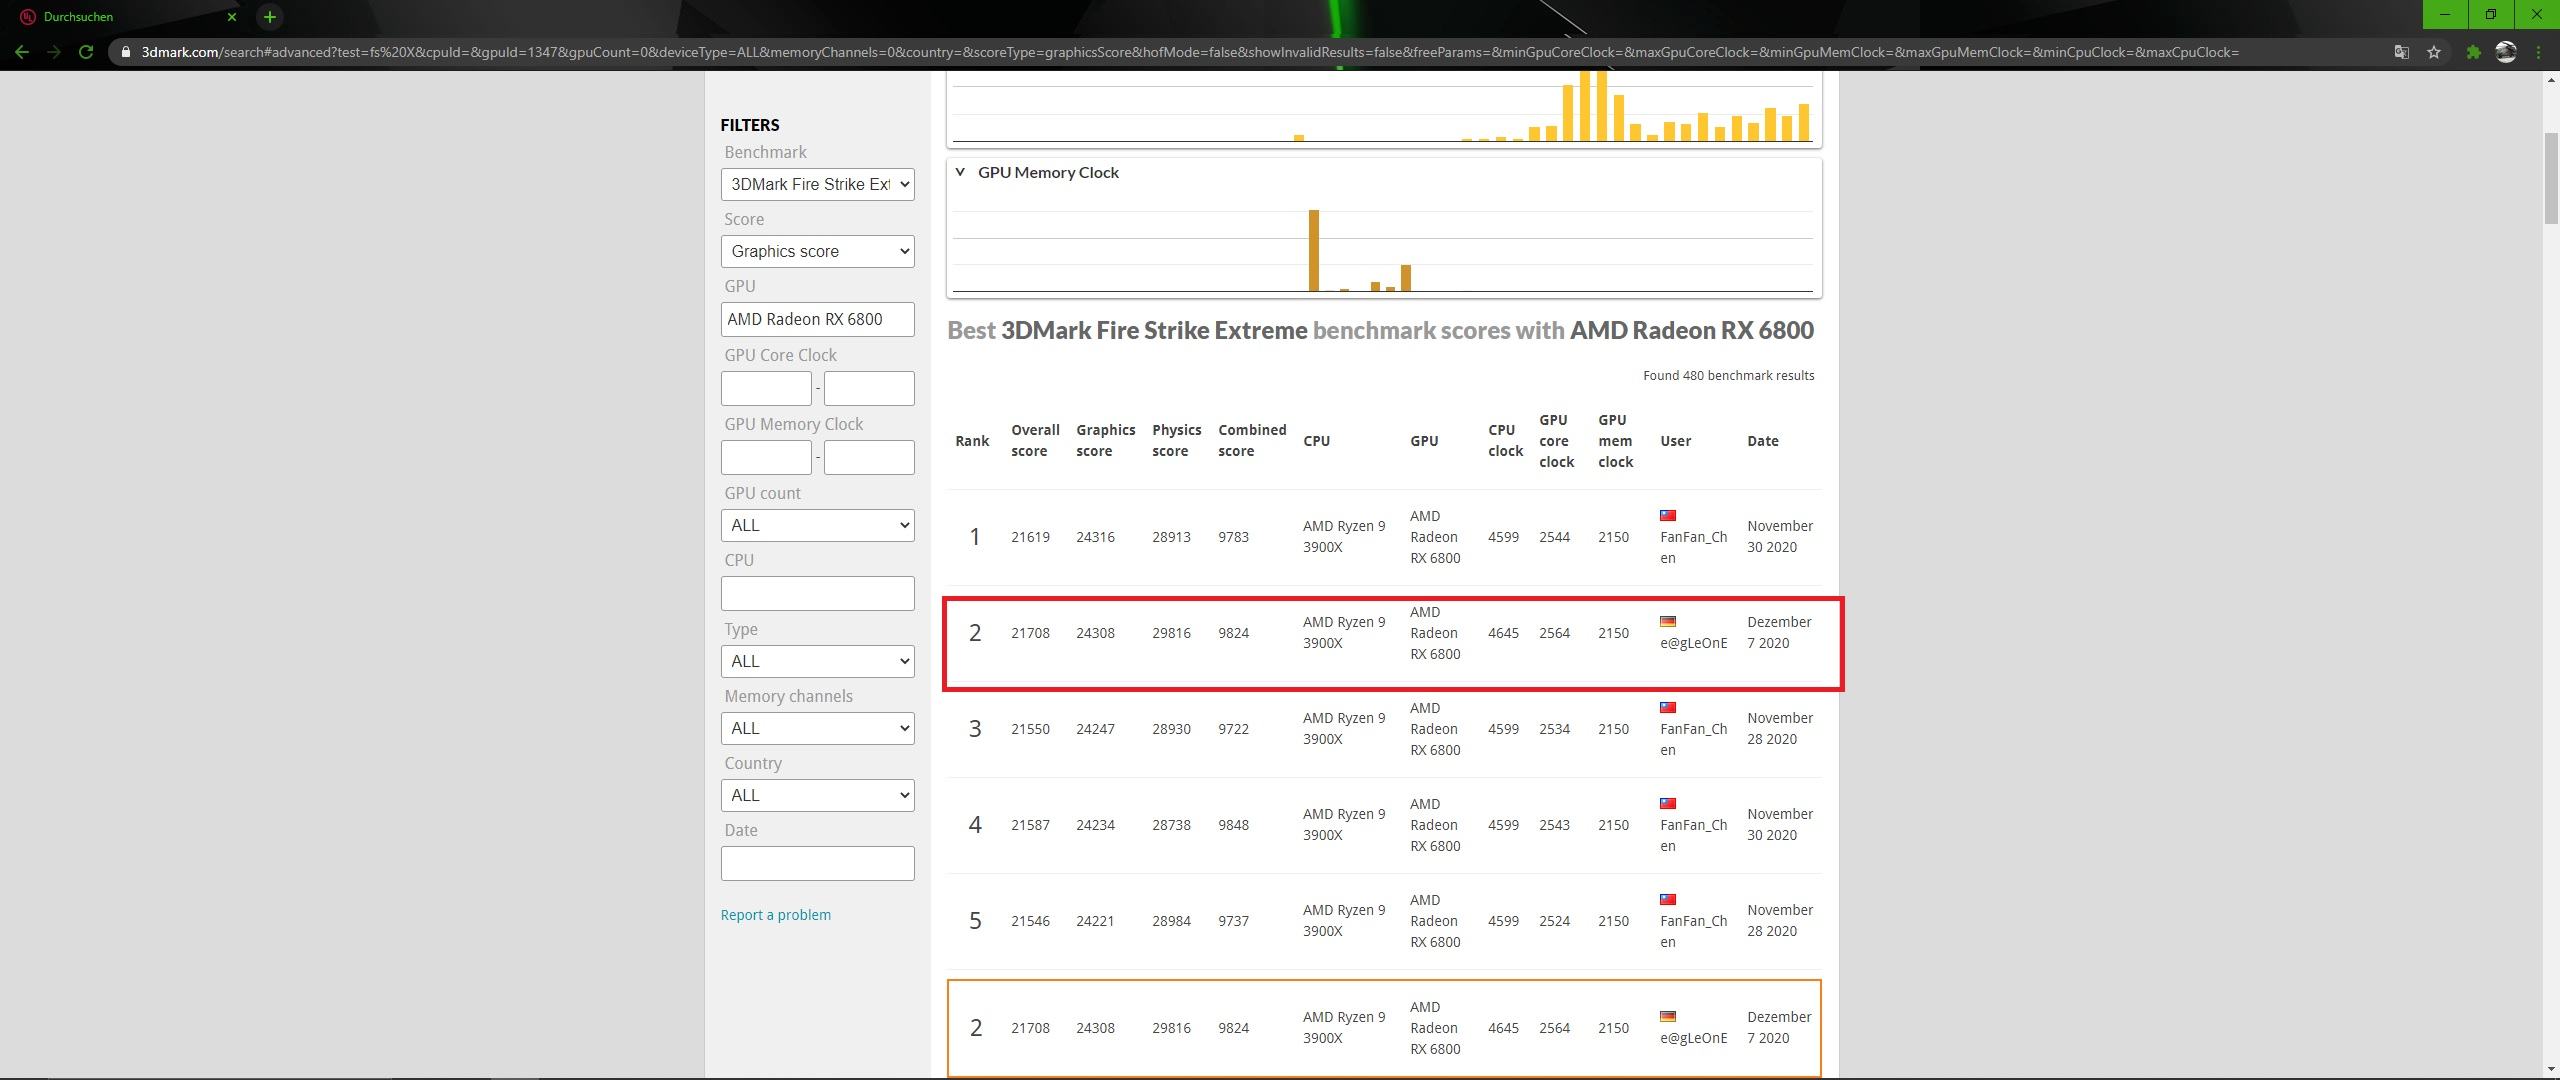2560x1080 pixels.
Task: Open the GPU count dropdown
Action: tap(817, 525)
